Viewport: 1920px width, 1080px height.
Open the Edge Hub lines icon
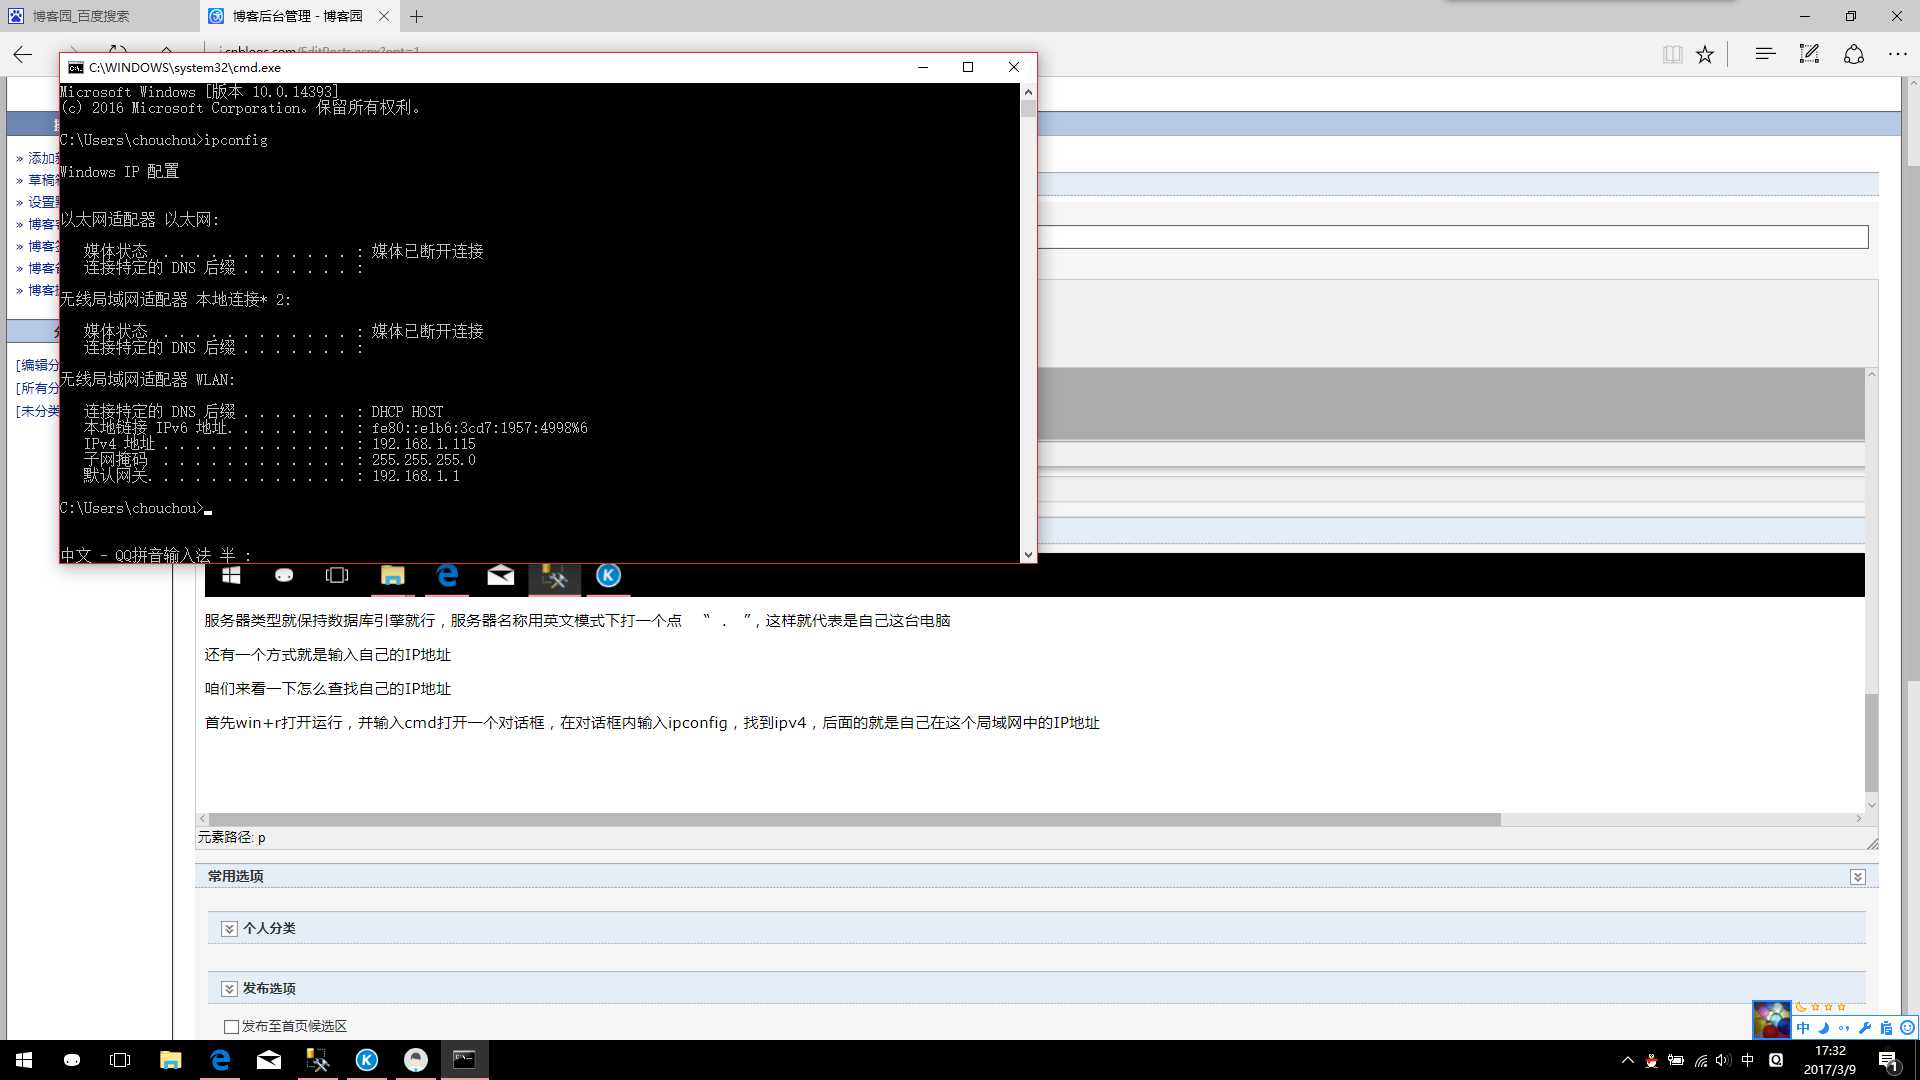pos(1765,54)
